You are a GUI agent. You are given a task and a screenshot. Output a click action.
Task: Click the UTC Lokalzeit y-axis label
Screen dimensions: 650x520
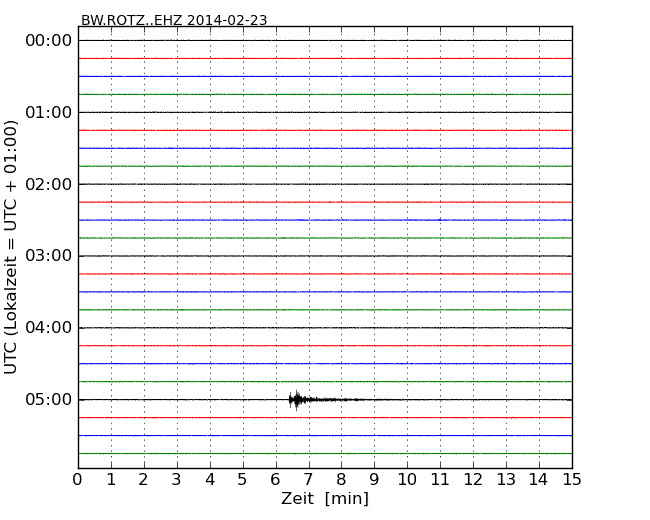point(10,247)
